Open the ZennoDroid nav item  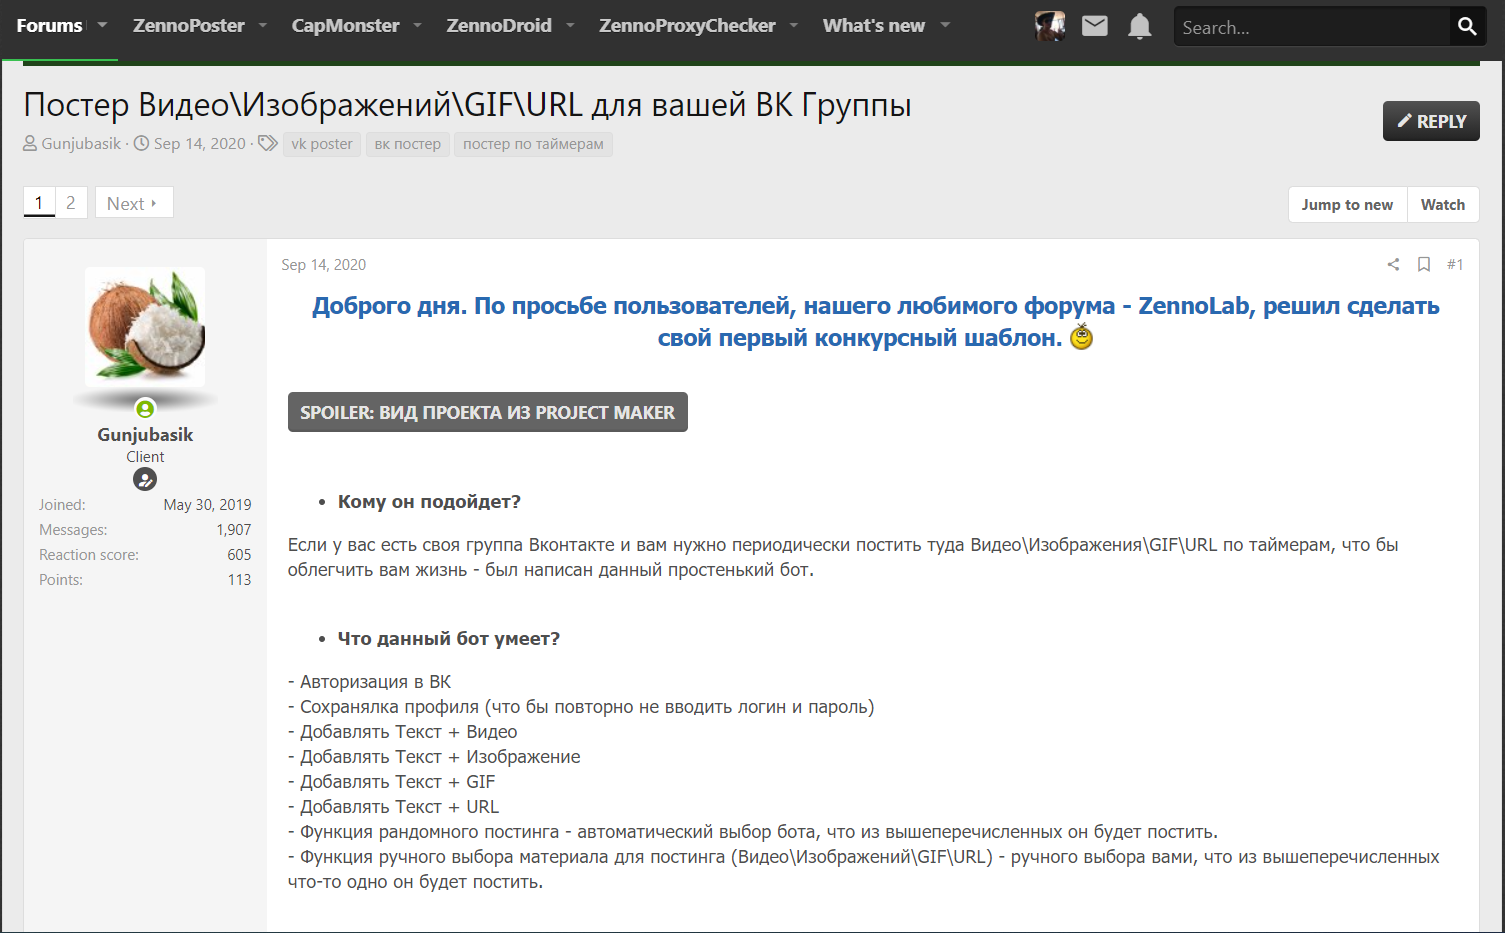499,26
